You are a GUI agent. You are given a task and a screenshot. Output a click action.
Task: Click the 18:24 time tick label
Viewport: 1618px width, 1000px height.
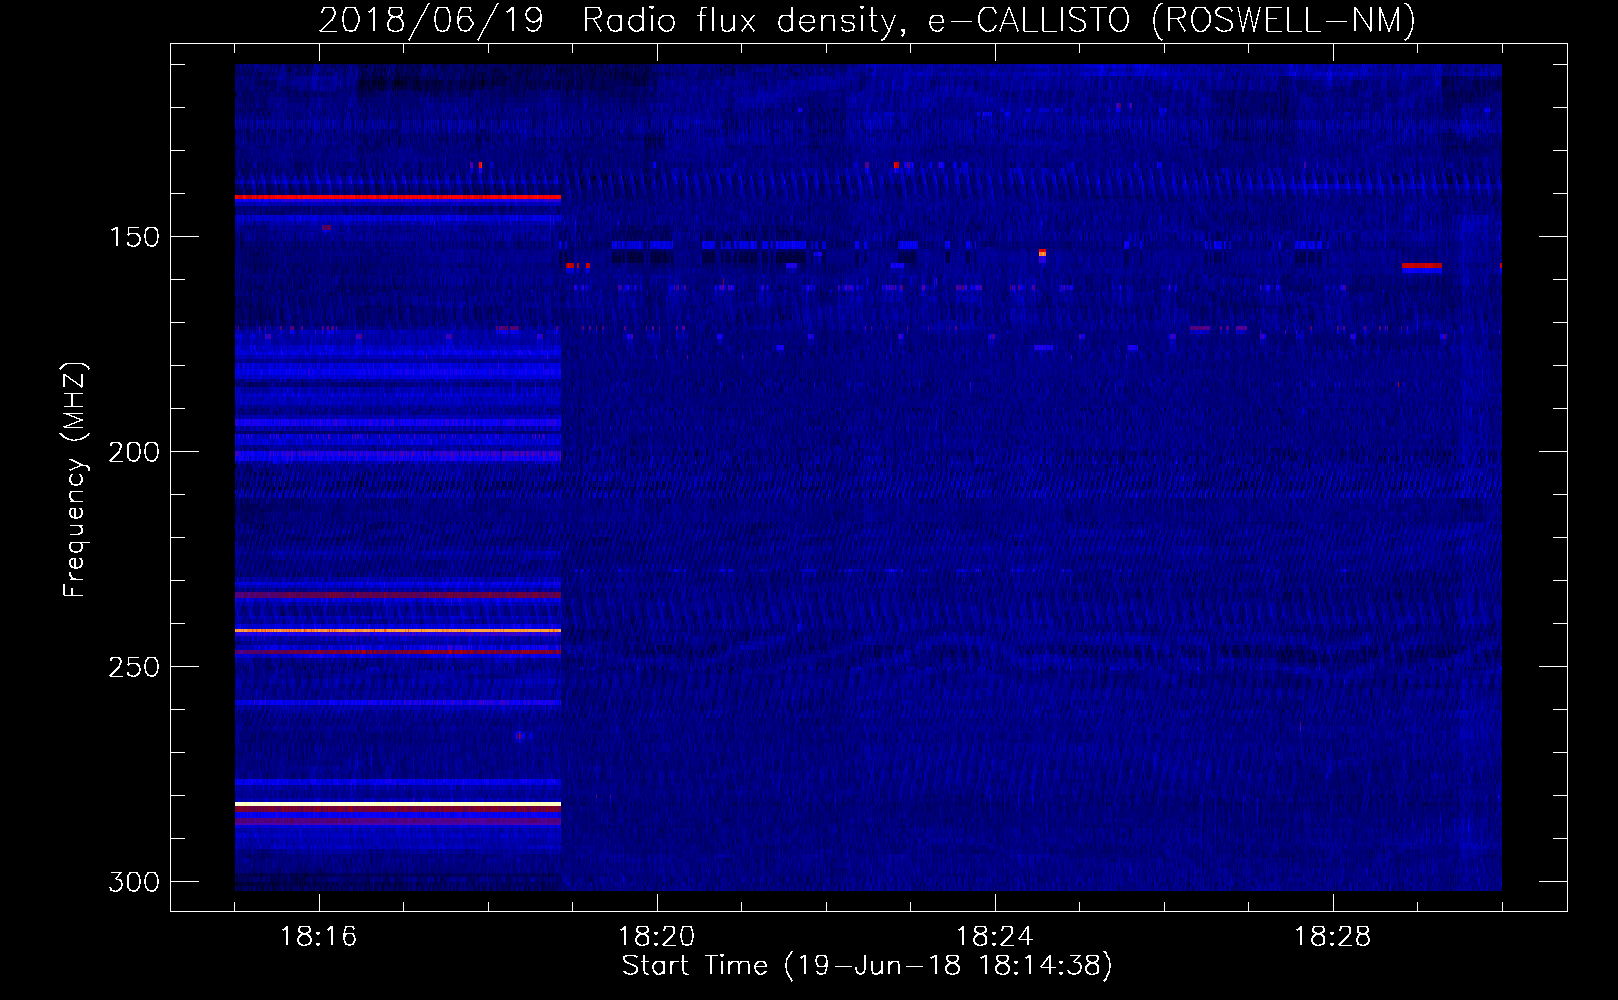(994, 937)
